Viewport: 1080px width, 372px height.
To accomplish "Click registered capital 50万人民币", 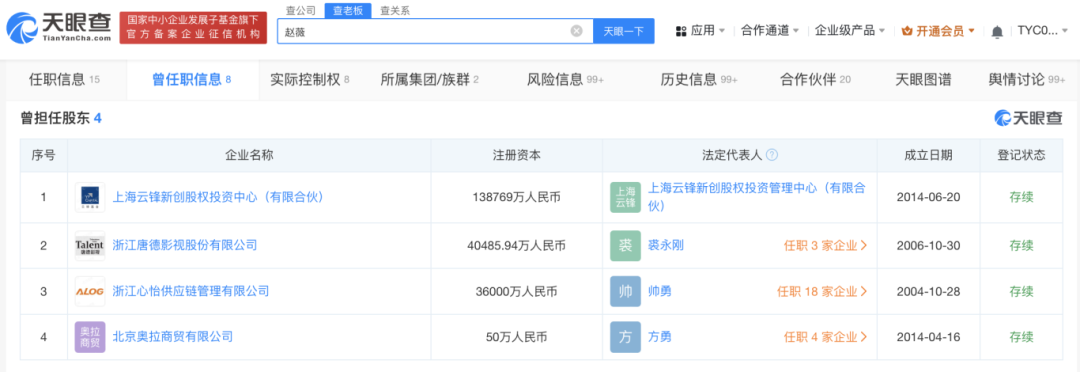I will [x=517, y=338].
